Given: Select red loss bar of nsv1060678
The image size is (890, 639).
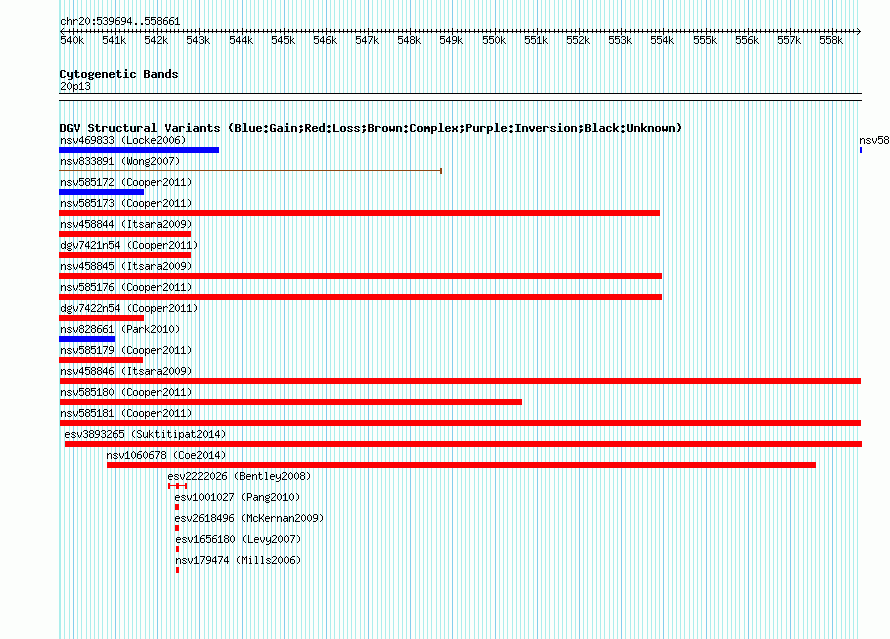Looking at the screenshot, I should tap(461, 465).
